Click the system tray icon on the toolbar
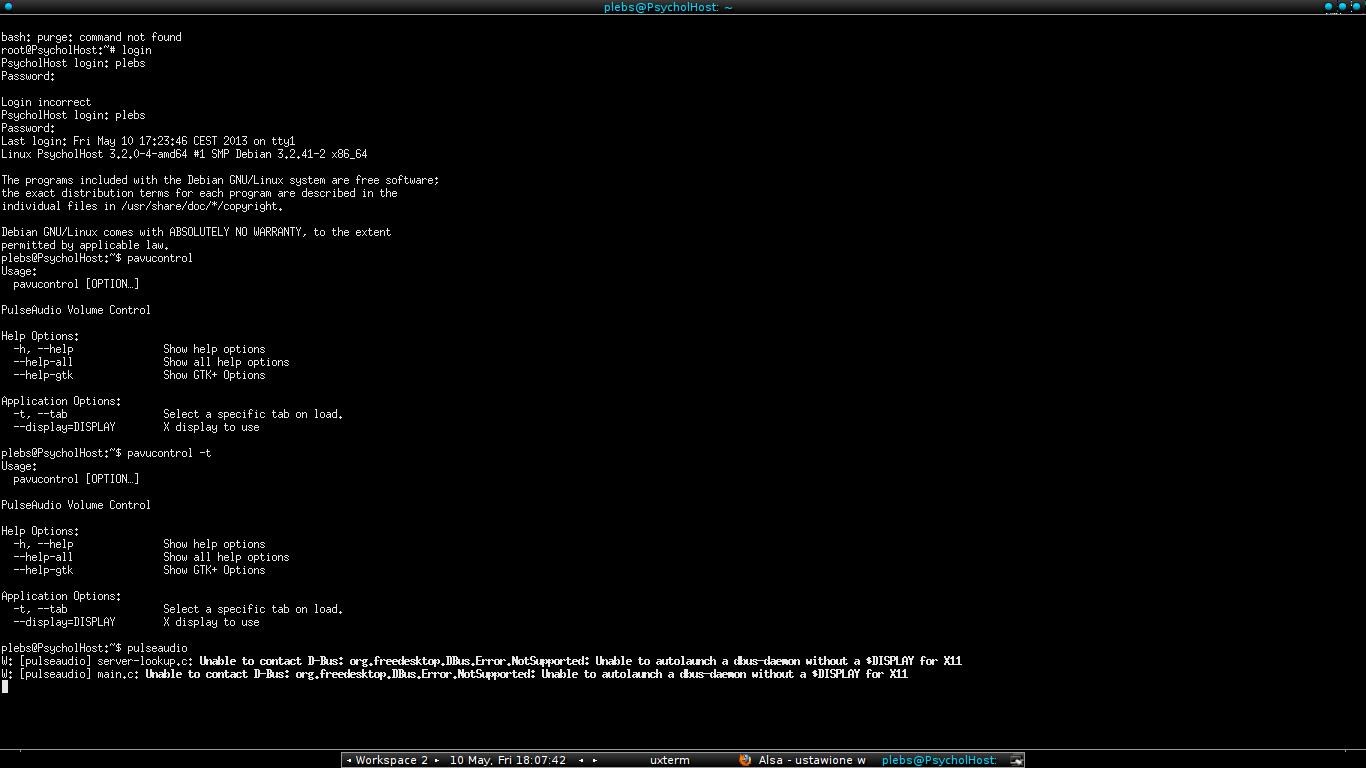Viewport: 1366px width, 768px height. 1016,760
